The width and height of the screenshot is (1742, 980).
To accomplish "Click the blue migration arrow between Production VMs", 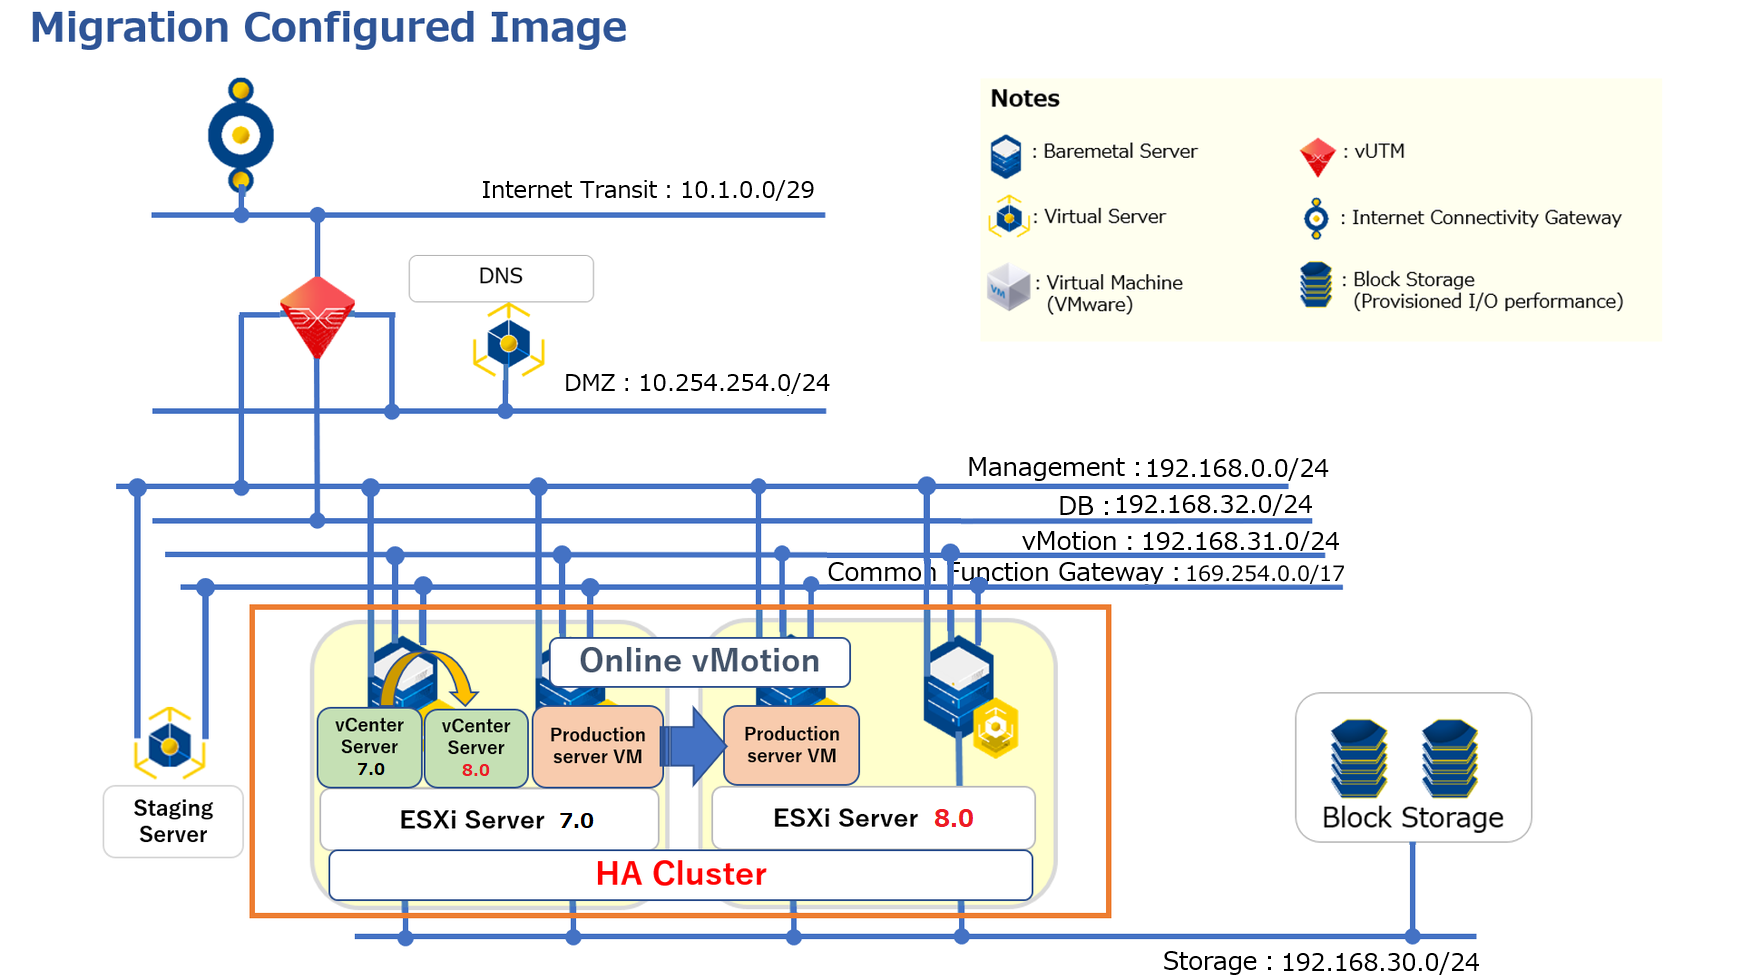I will (x=693, y=746).
